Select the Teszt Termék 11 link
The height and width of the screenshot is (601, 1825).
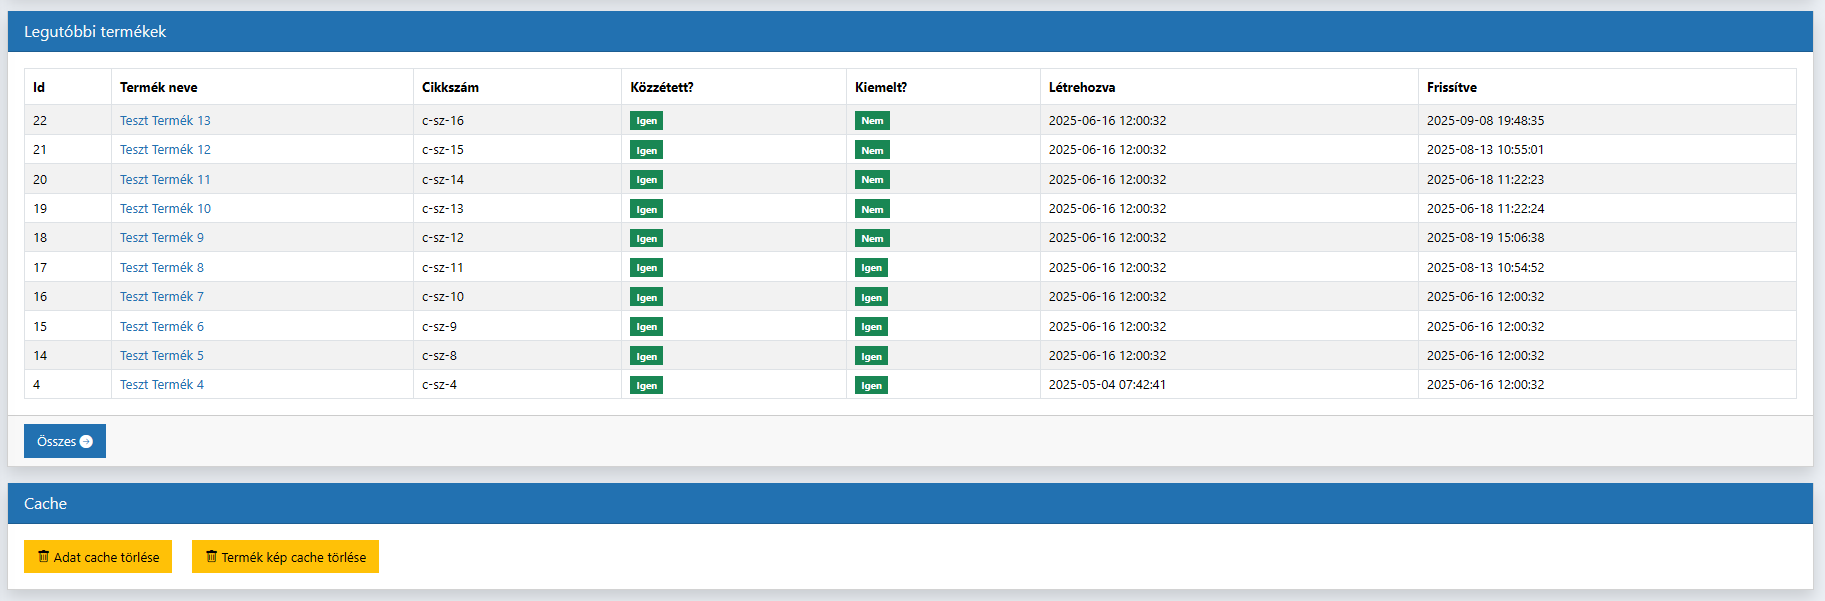click(x=165, y=180)
